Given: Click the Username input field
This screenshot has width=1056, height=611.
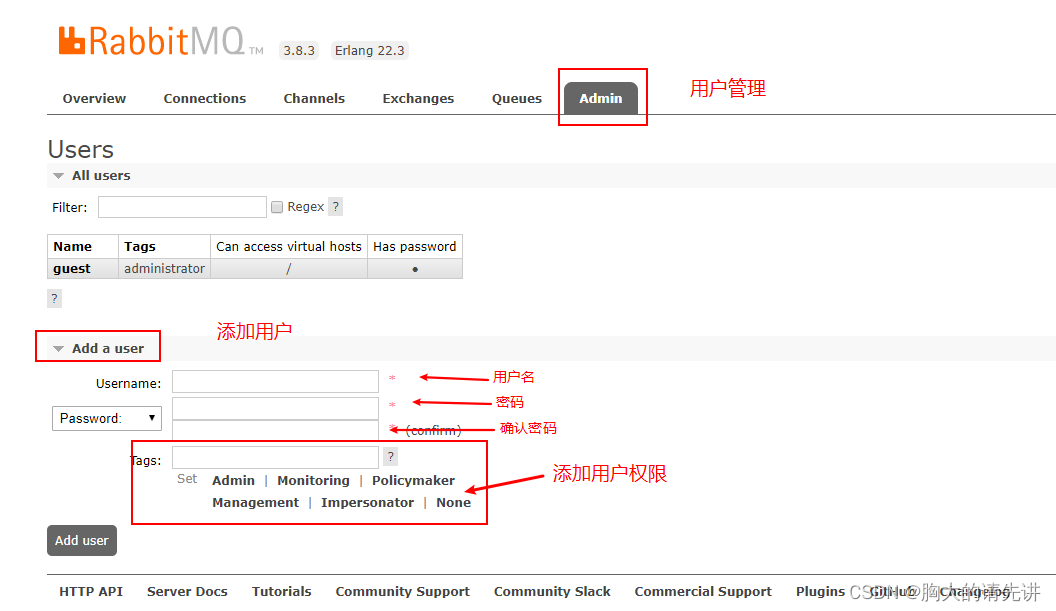Looking at the screenshot, I should click(x=275, y=381).
